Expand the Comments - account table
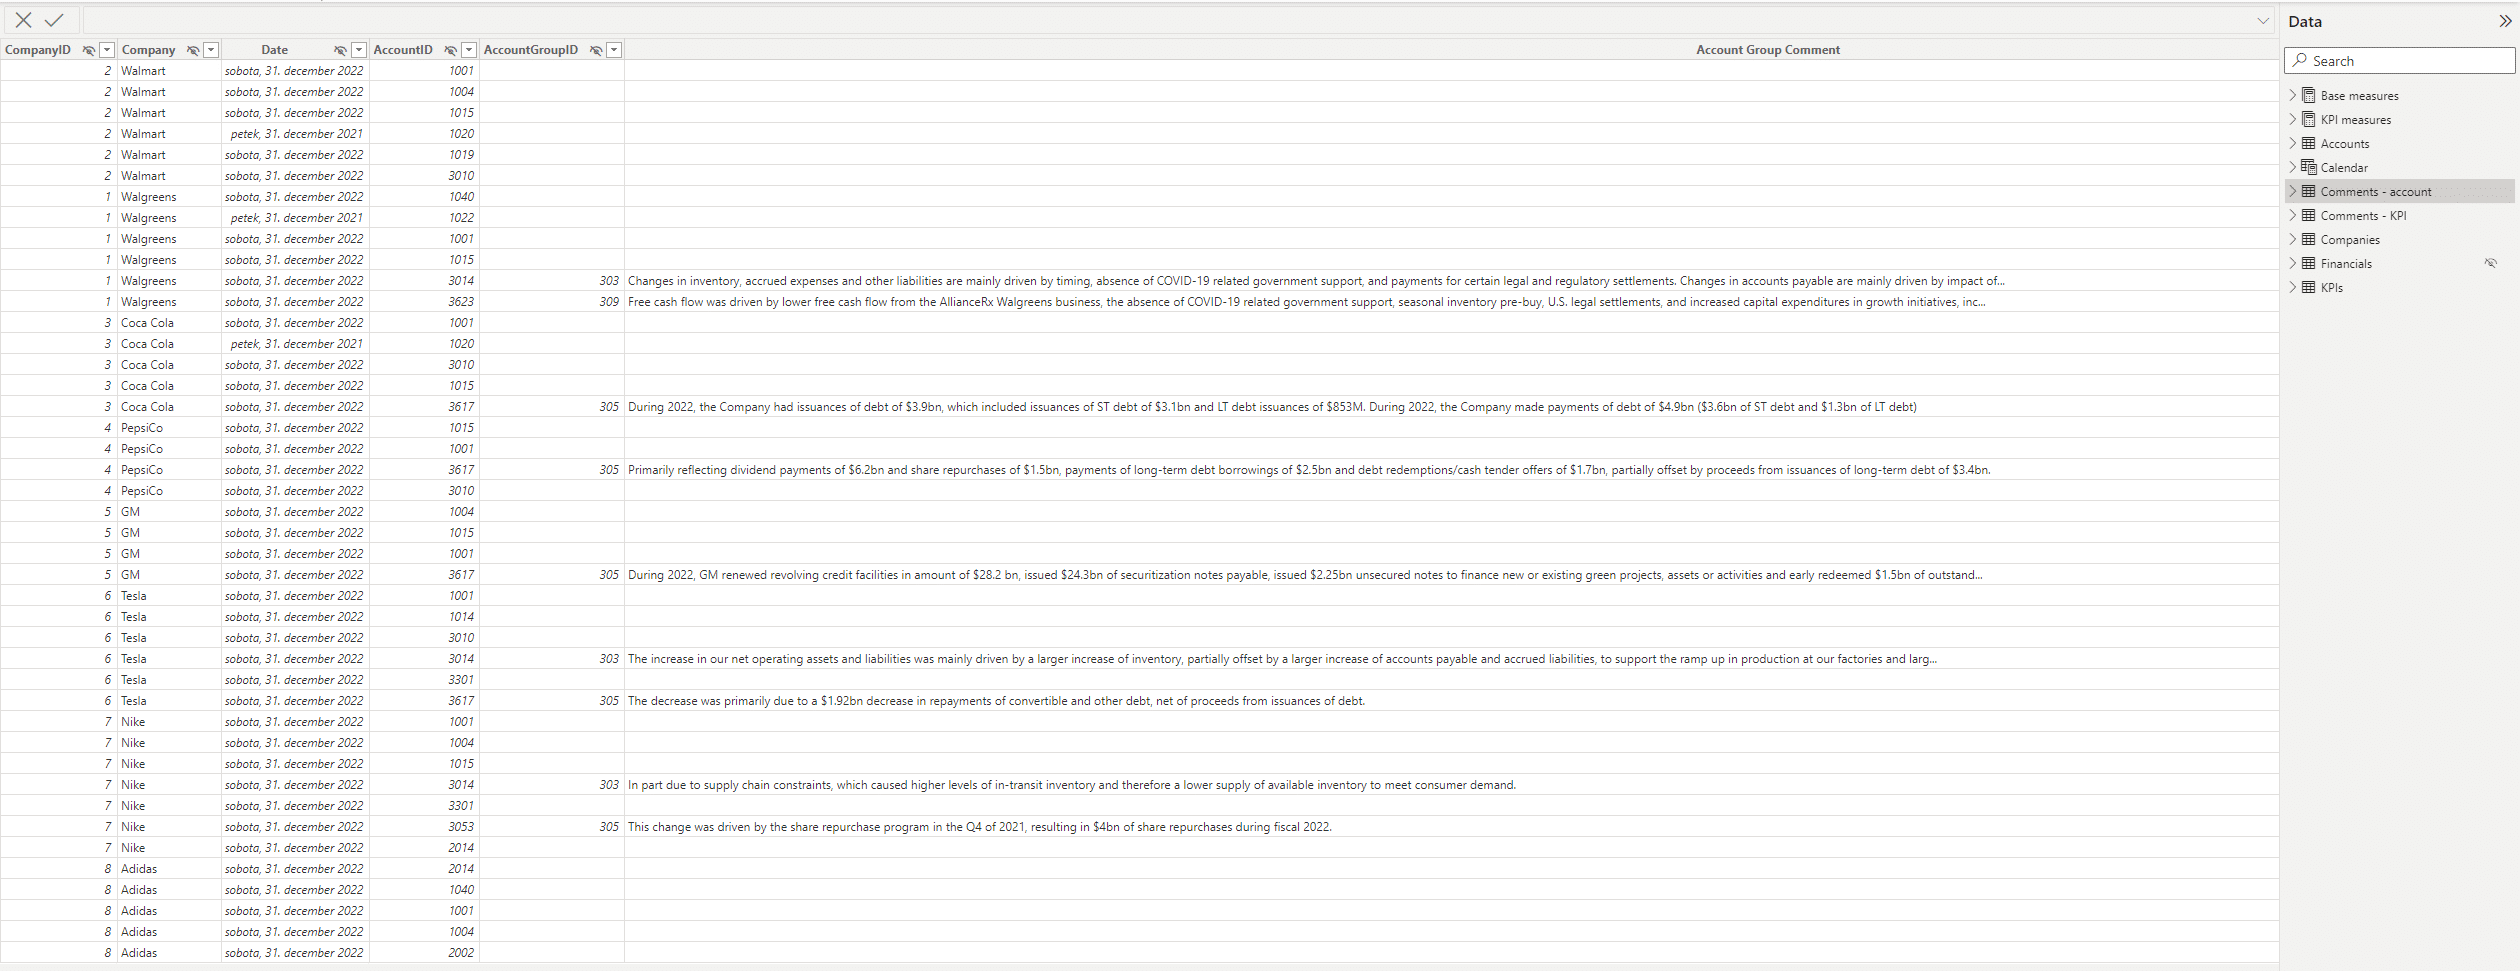 point(2292,191)
